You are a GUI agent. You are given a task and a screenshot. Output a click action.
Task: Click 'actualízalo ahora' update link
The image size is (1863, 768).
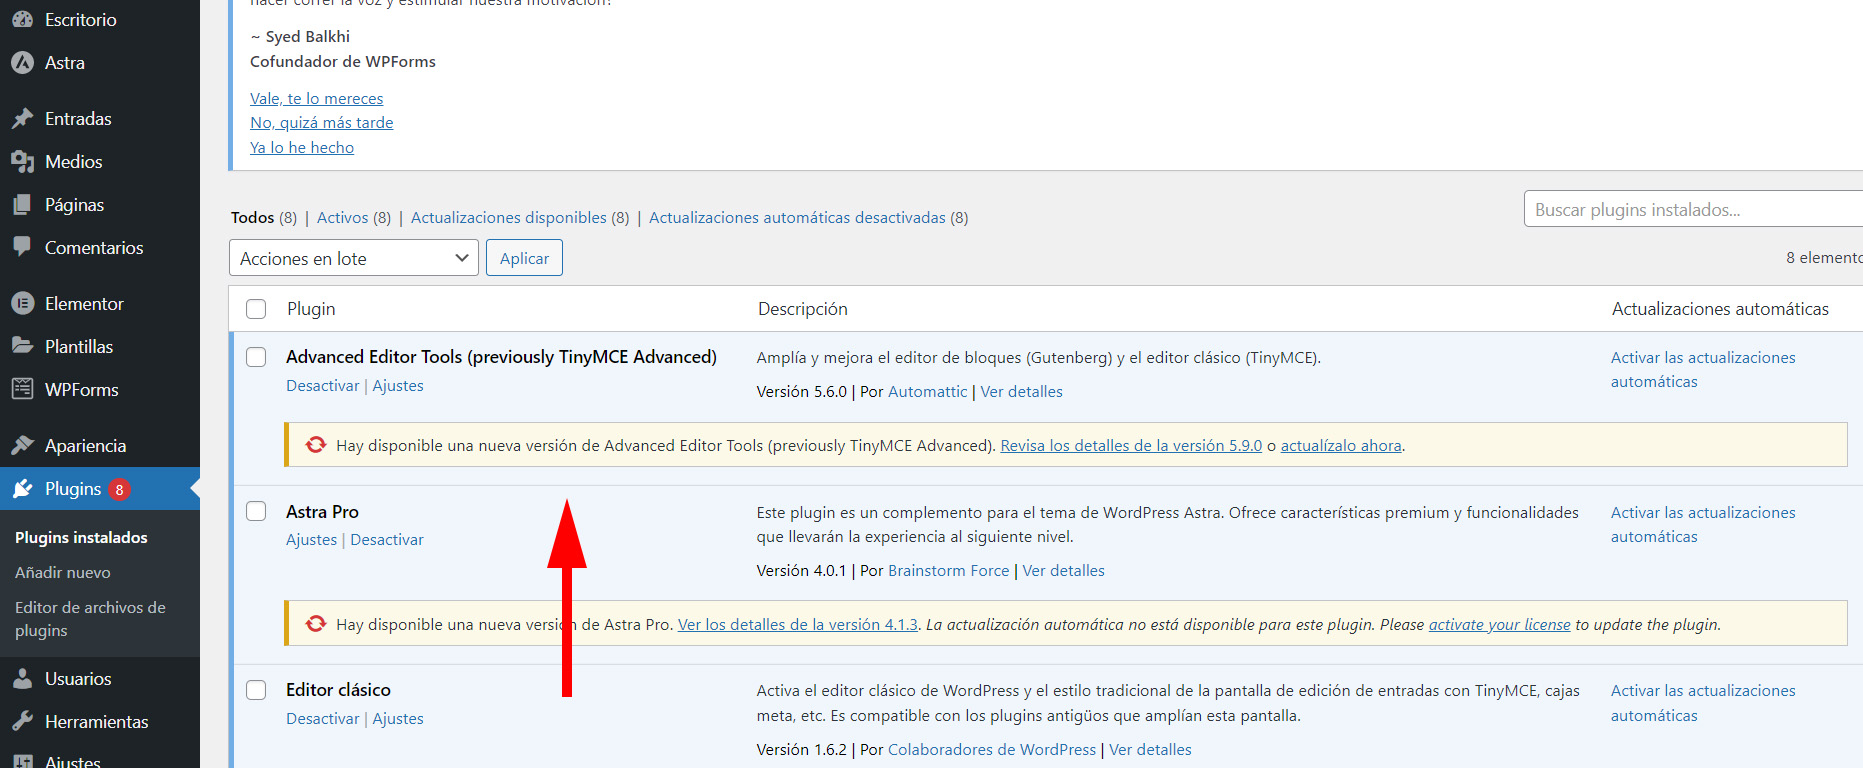(x=1341, y=446)
